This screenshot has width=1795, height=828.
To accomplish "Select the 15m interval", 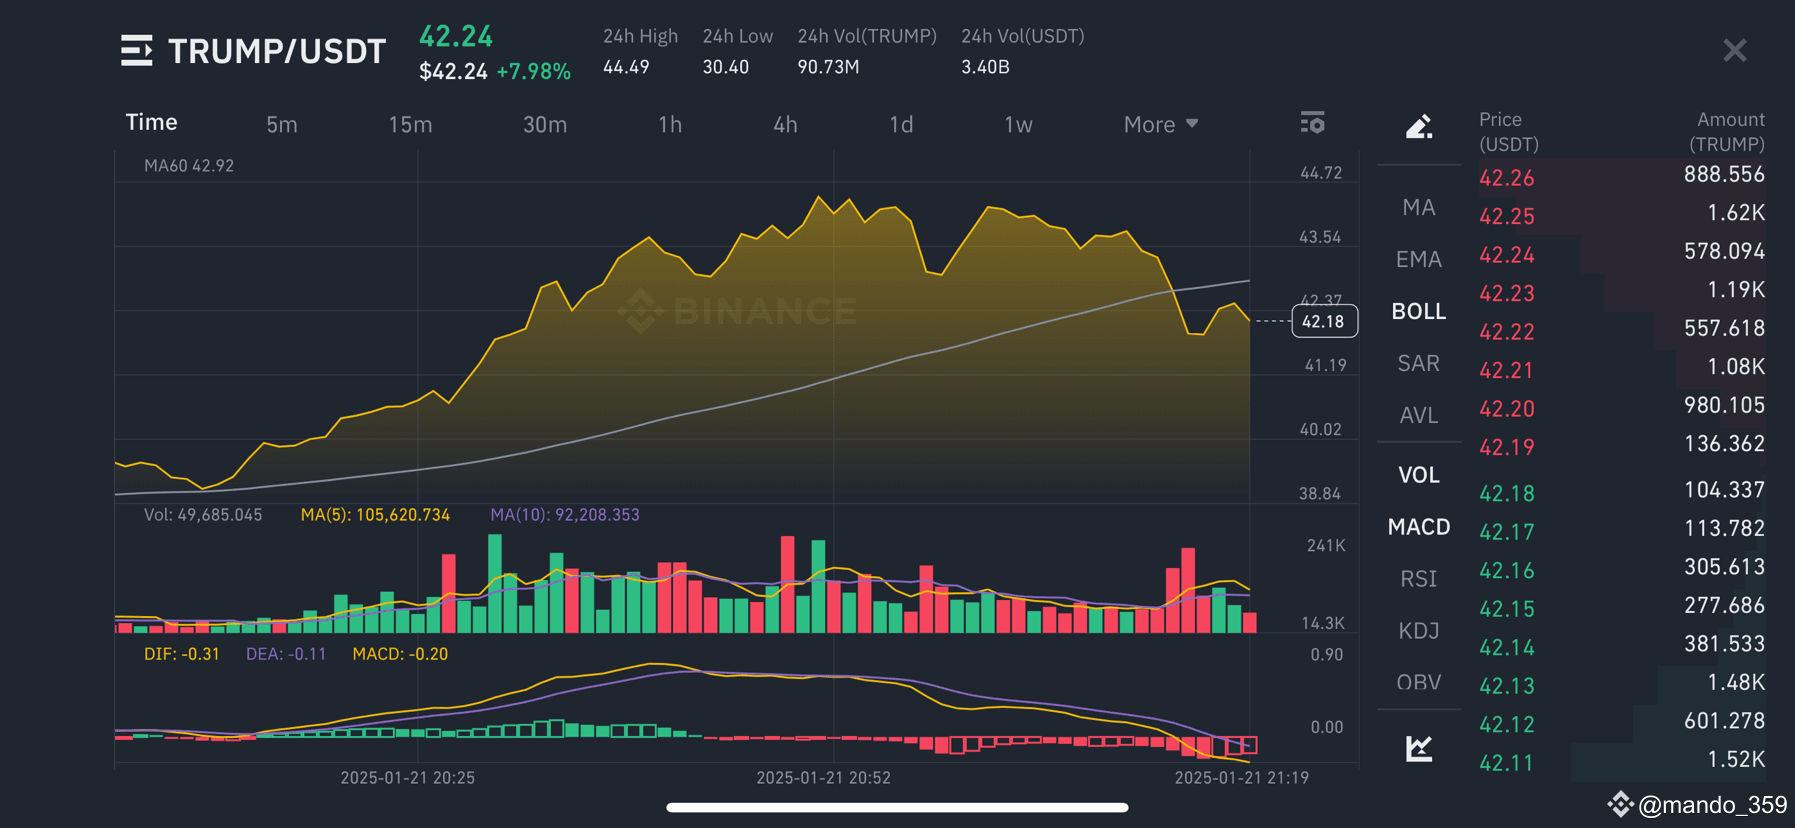I will tap(410, 124).
